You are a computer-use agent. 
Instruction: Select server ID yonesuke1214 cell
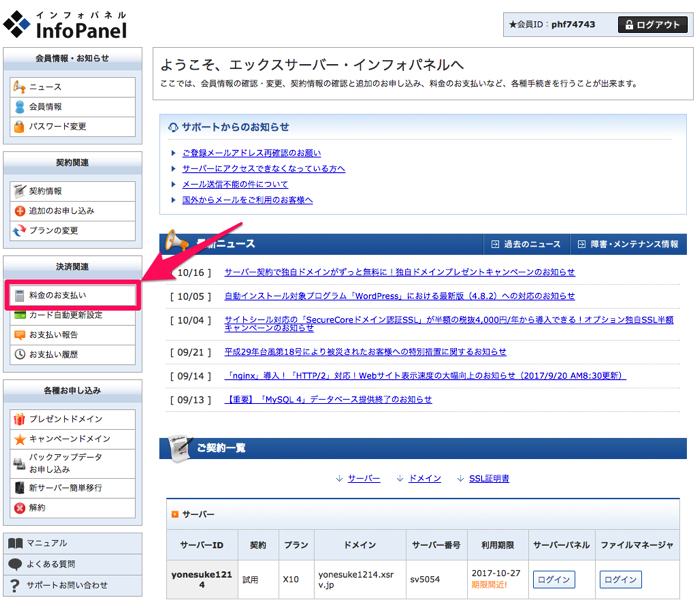coord(202,579)
